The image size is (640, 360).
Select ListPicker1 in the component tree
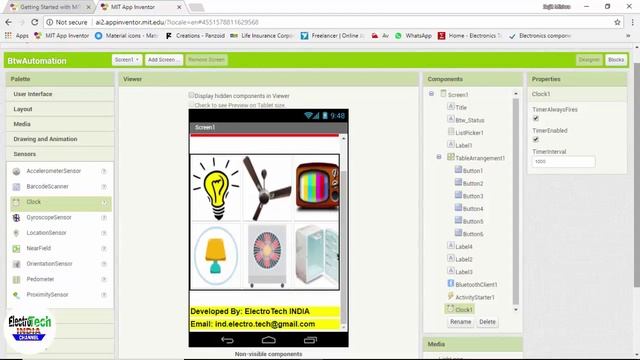tap(469, 133)
